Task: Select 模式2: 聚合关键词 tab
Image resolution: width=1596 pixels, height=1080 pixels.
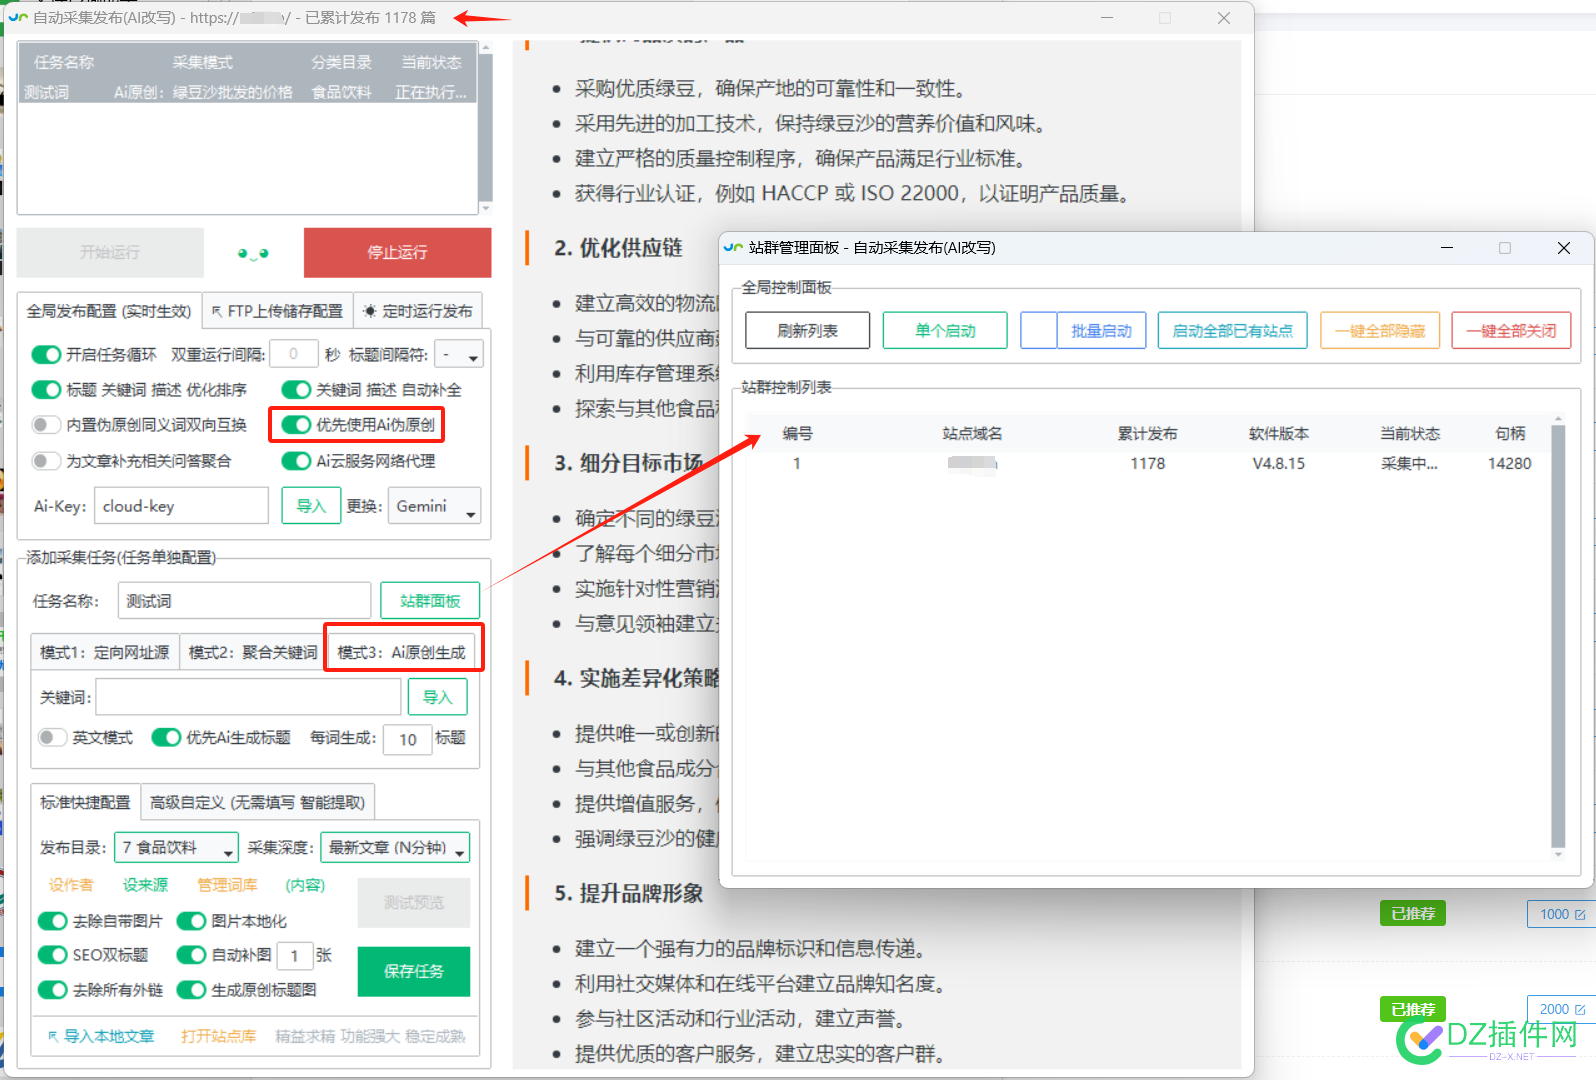Action: [253, 653]
